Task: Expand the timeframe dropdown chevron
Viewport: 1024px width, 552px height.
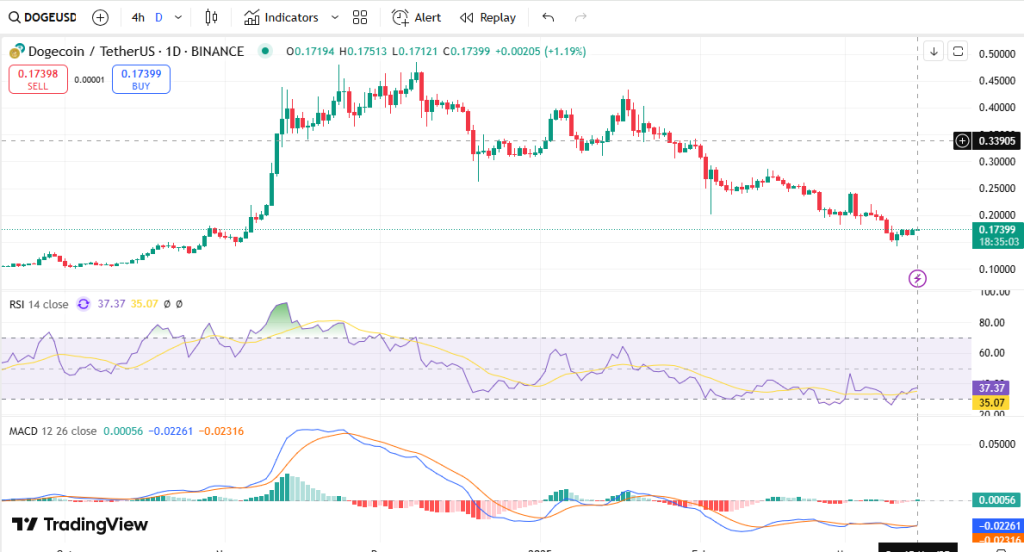Action: pyautogui.click(x=178, y=18)
